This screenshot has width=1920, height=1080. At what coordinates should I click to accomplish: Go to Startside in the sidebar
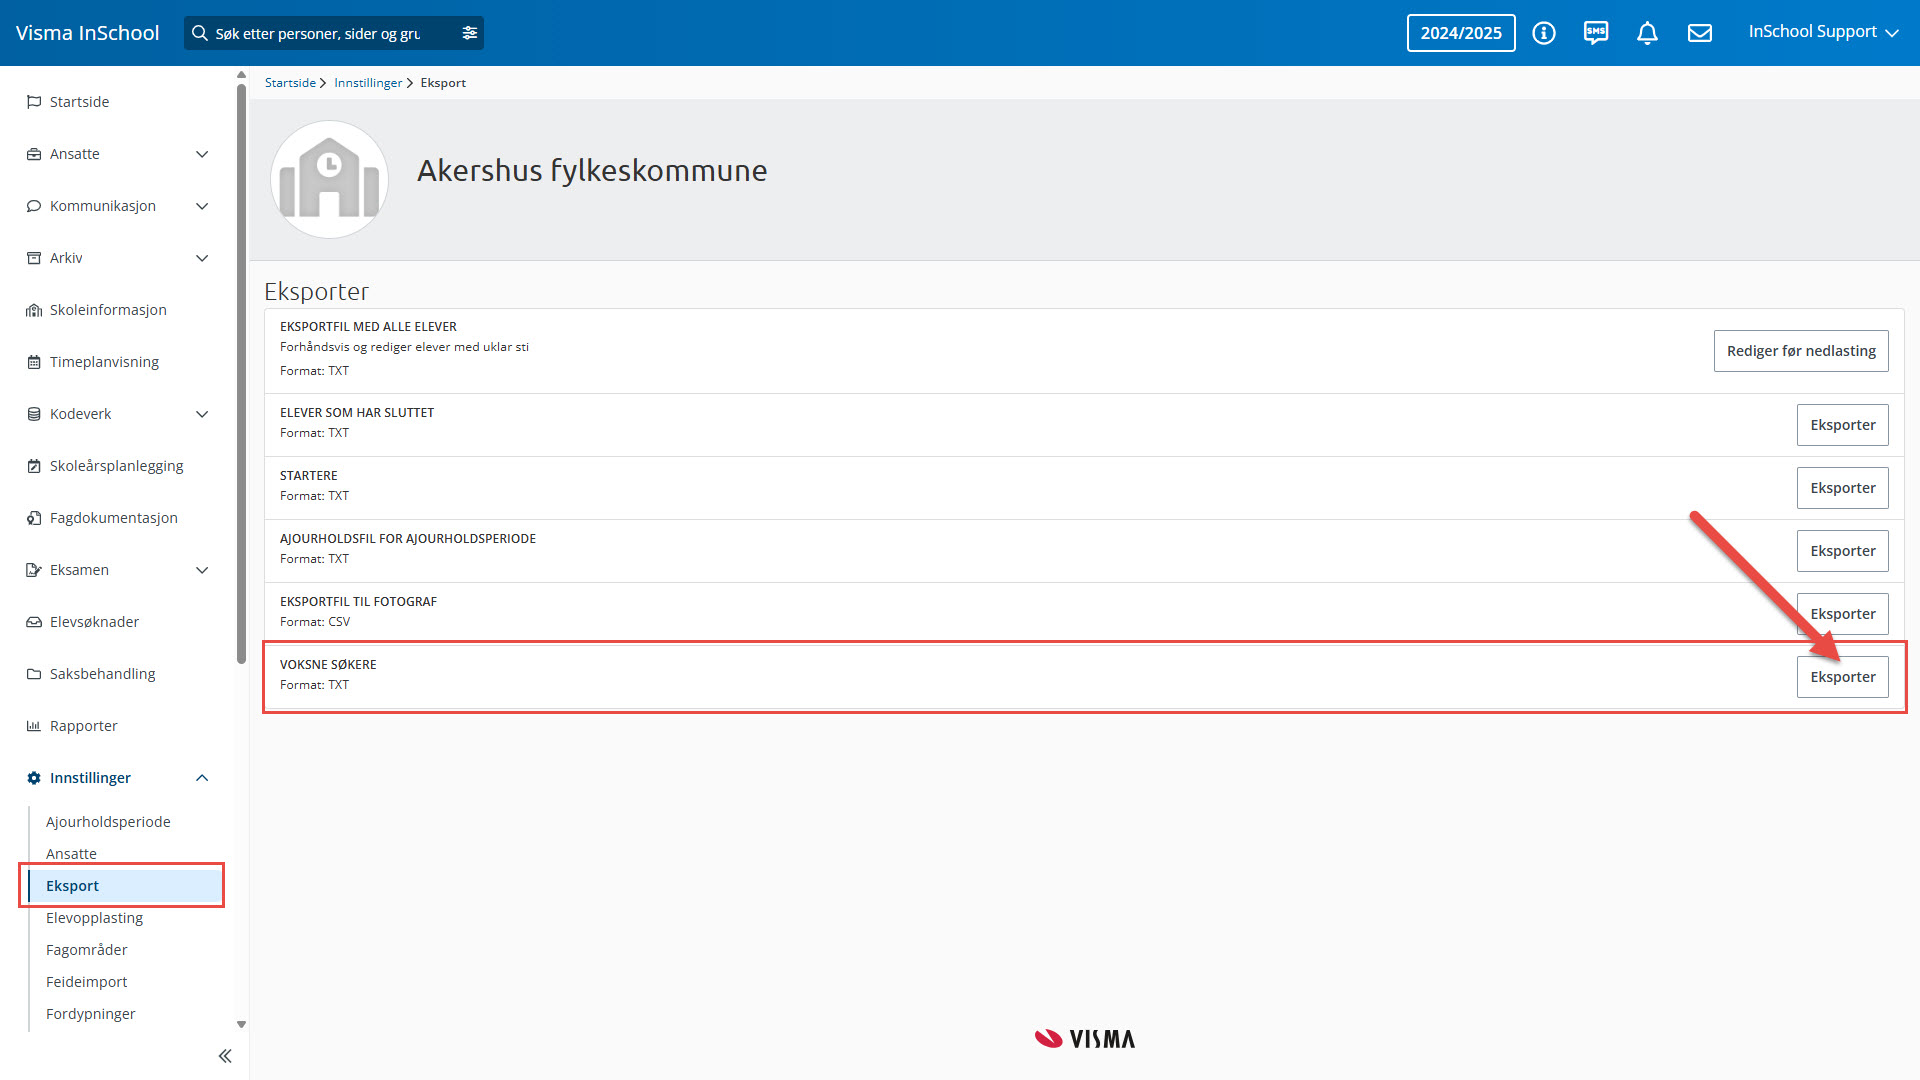point(80,102)
